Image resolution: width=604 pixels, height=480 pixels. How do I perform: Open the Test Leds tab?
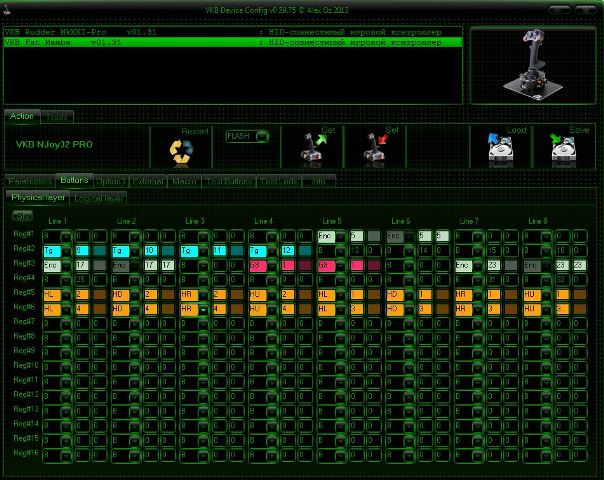279,181
